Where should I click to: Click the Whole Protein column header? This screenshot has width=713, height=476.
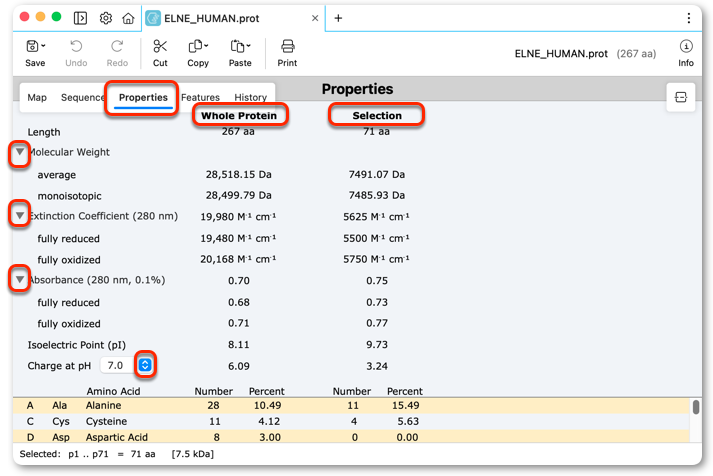point(239,115)
